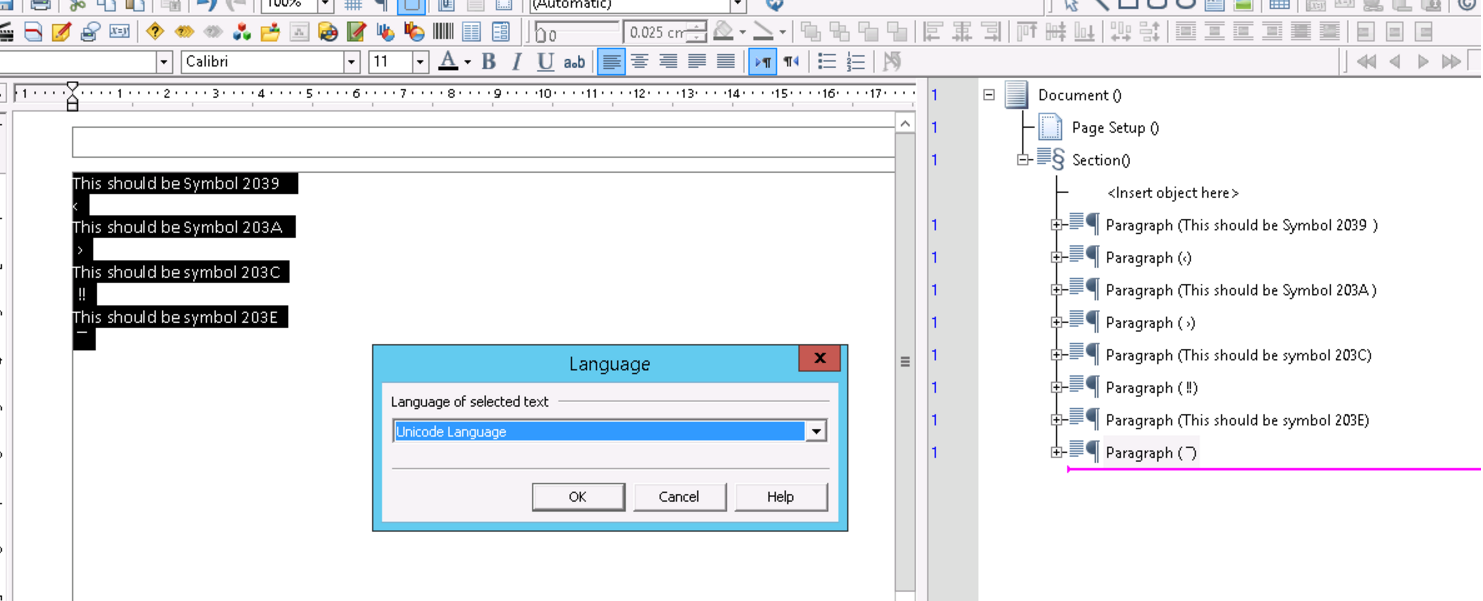The height and width of the screenshot is (601, 1483).
Task: Expand Paragraph (This should be symbol 203E) node
Action: coord(1057,420)
